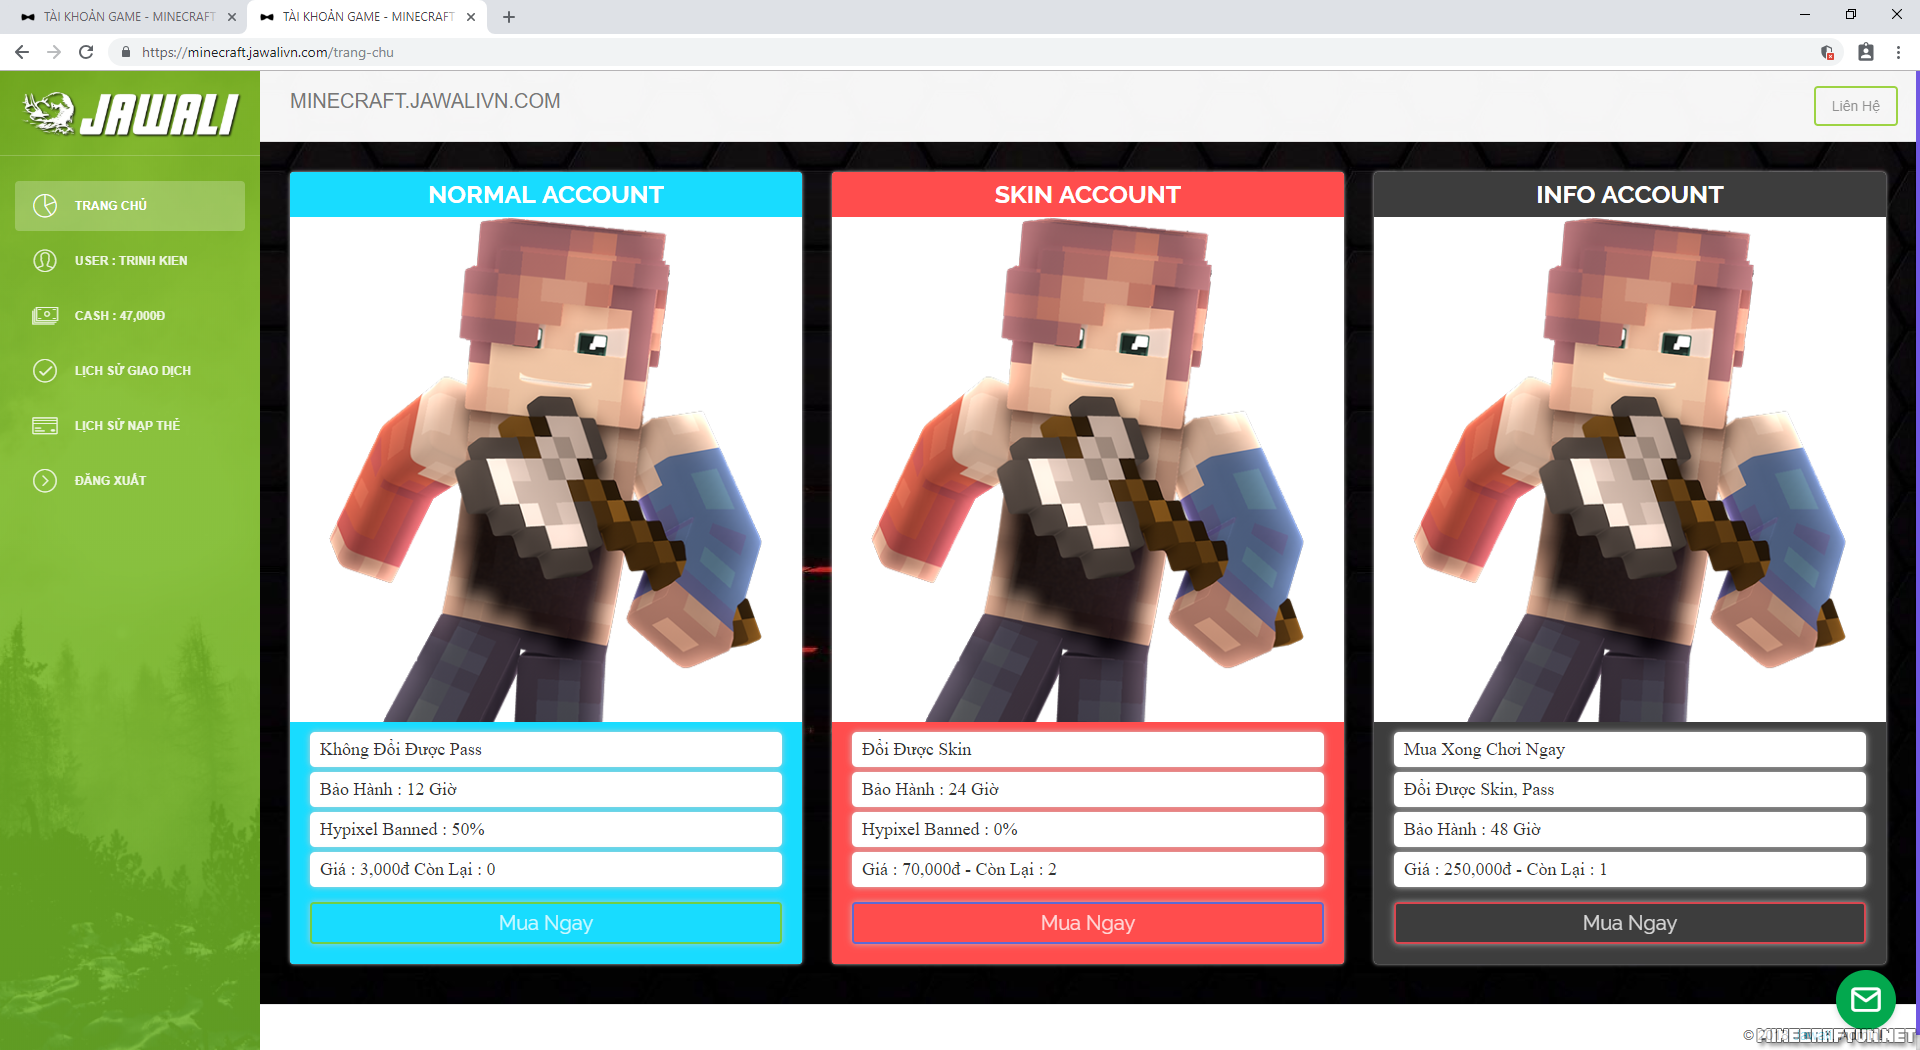Switch to the first Tài Khoản Game tab

[x=127, y=17]
